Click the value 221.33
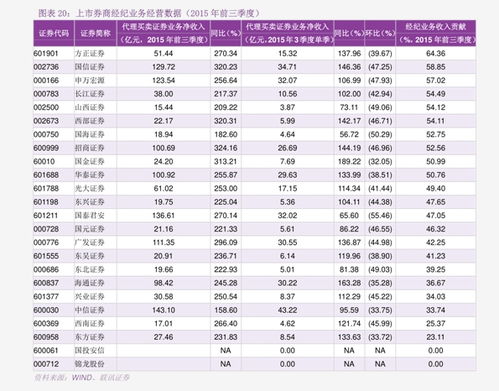 (226, 229)
